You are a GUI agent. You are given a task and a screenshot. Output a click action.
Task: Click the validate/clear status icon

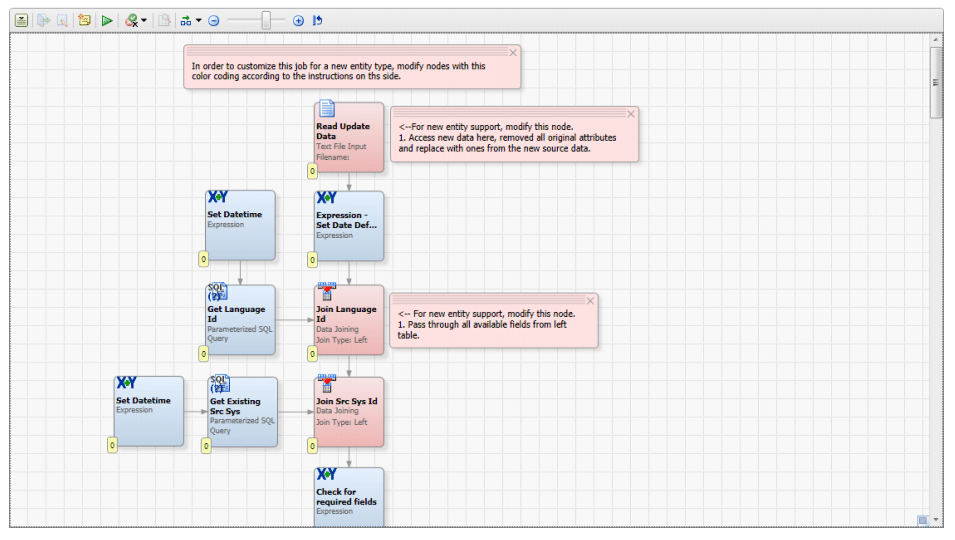point(131,21)
